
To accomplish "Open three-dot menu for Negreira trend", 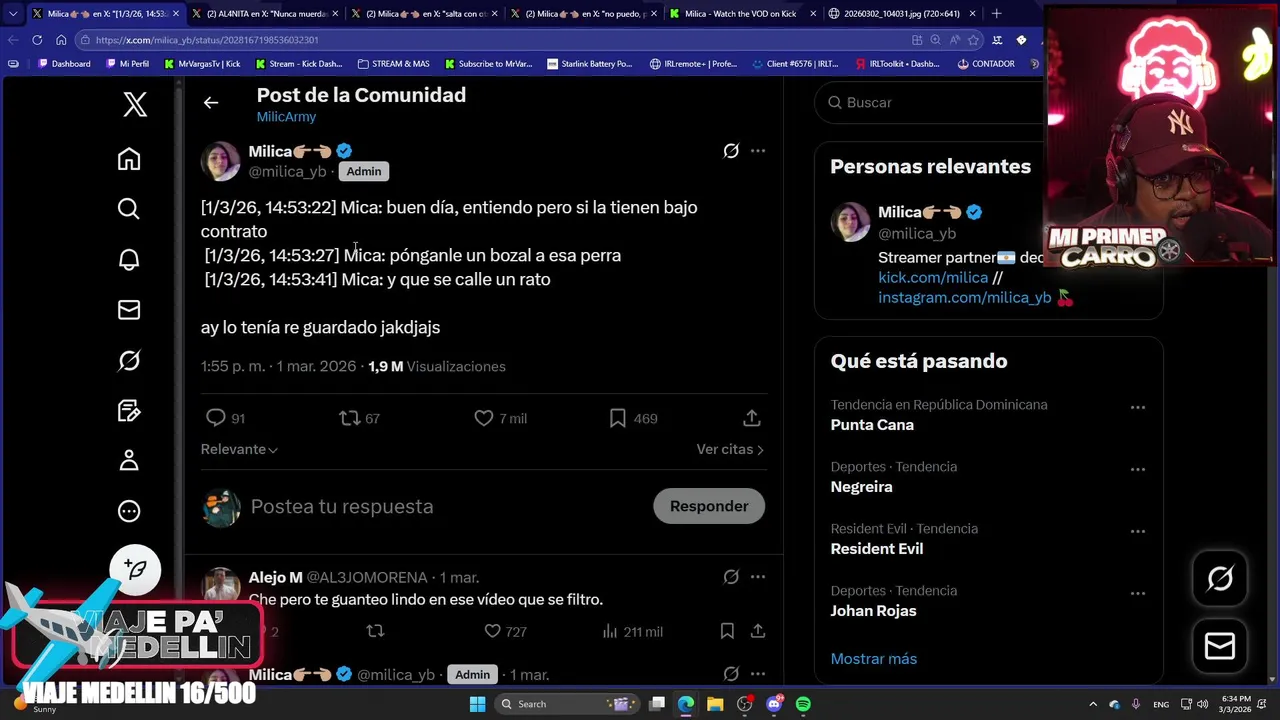I will coord(1137,469).
